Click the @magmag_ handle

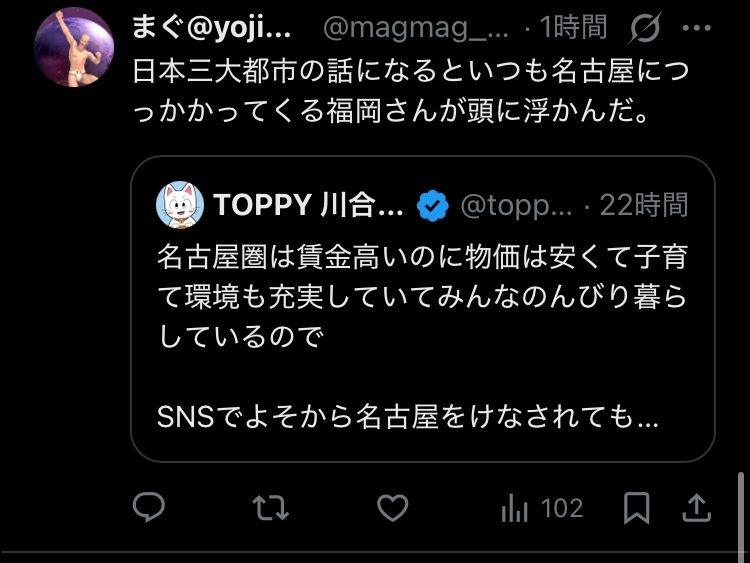415,28
